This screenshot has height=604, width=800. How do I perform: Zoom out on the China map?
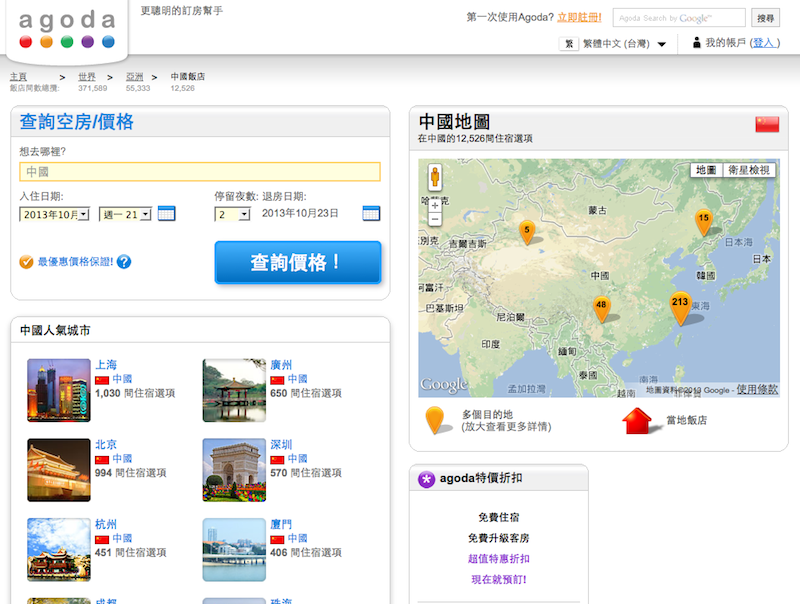pos(435,219)
